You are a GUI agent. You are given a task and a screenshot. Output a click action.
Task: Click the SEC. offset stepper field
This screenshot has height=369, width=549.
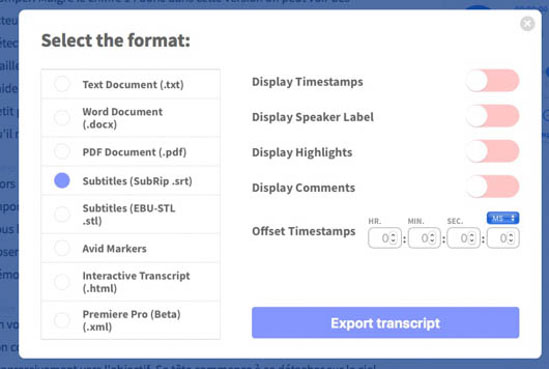[x=464, y=238]
